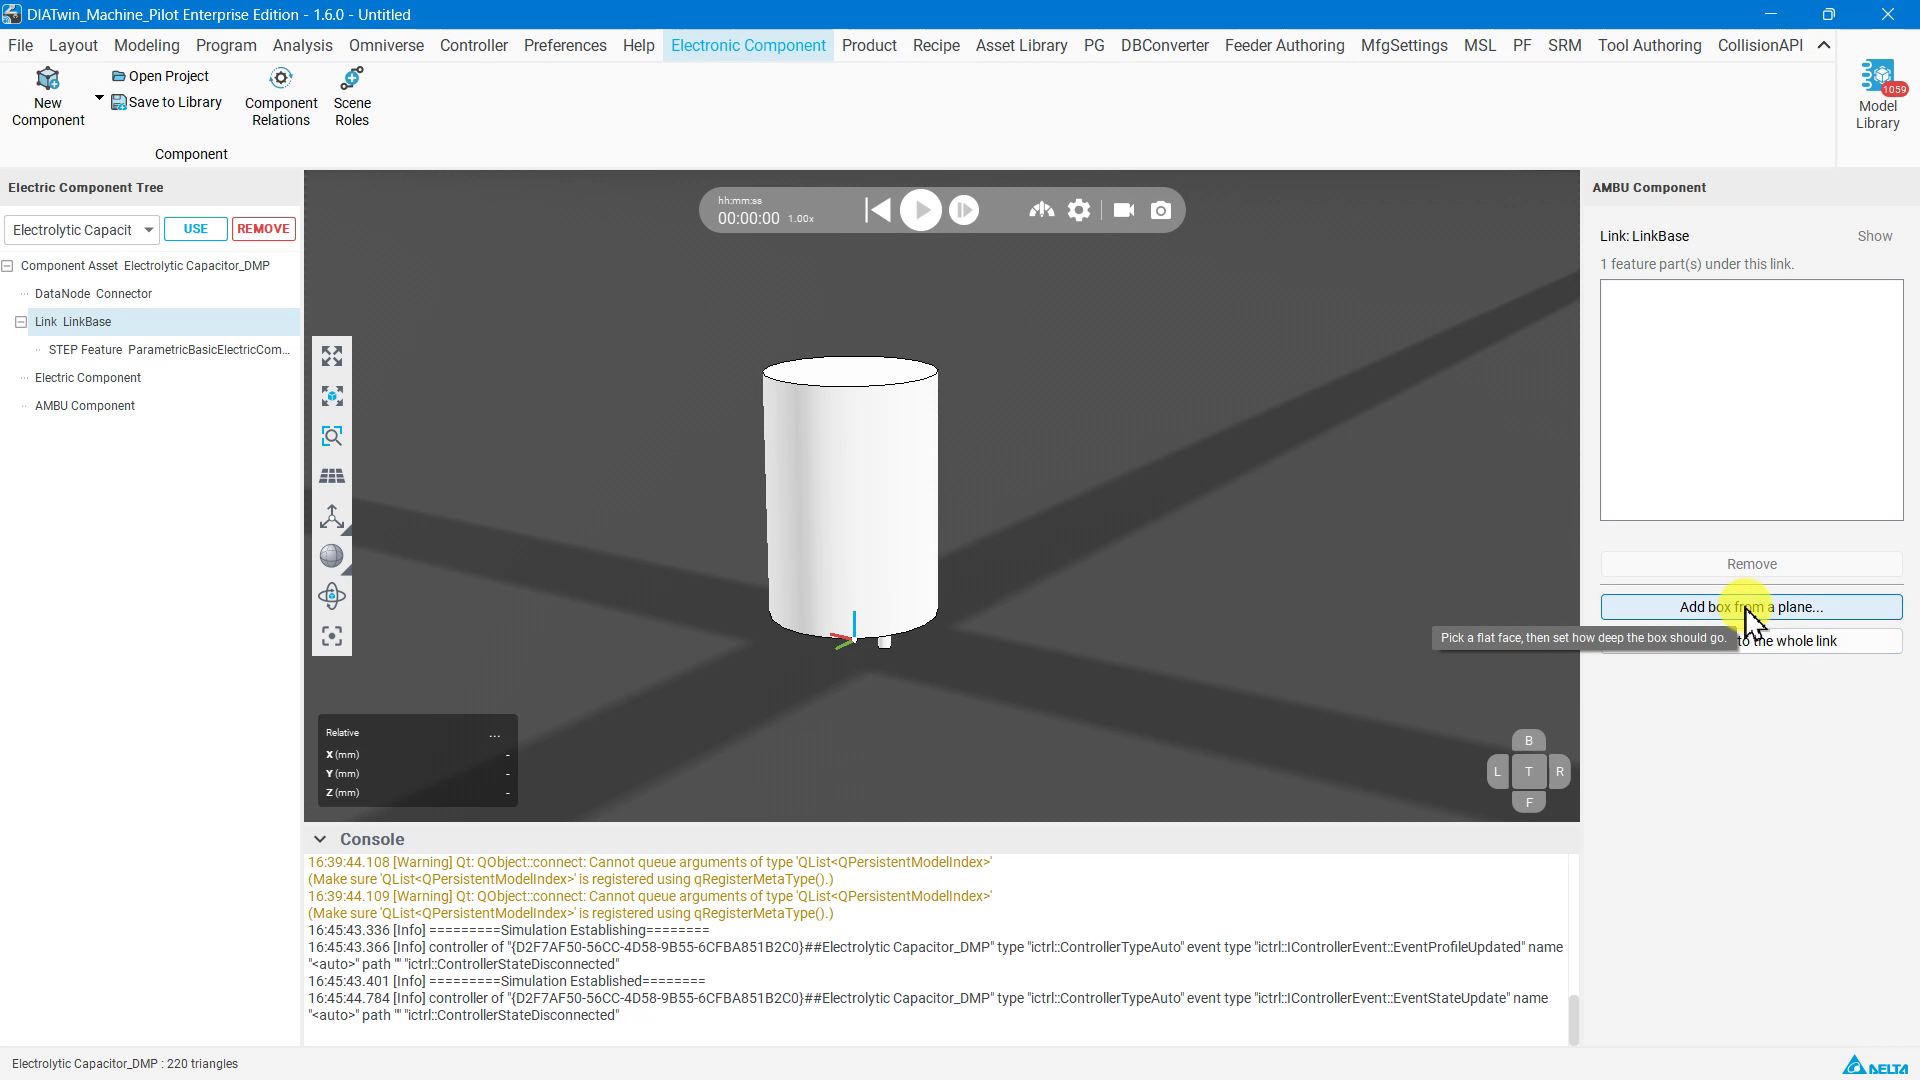Switch to the Omniverse tab
The height and width of the screenshot is (1080, 1920).
386,45
